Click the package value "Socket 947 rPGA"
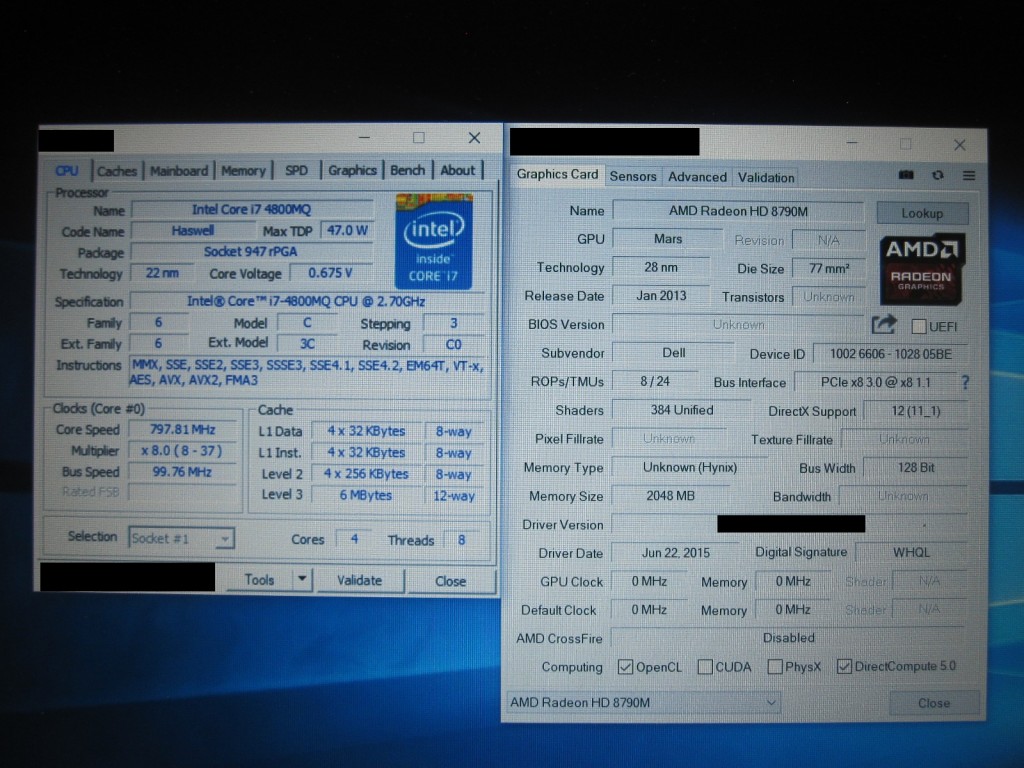Viewport: 1024px width, 768px height. 251,251
